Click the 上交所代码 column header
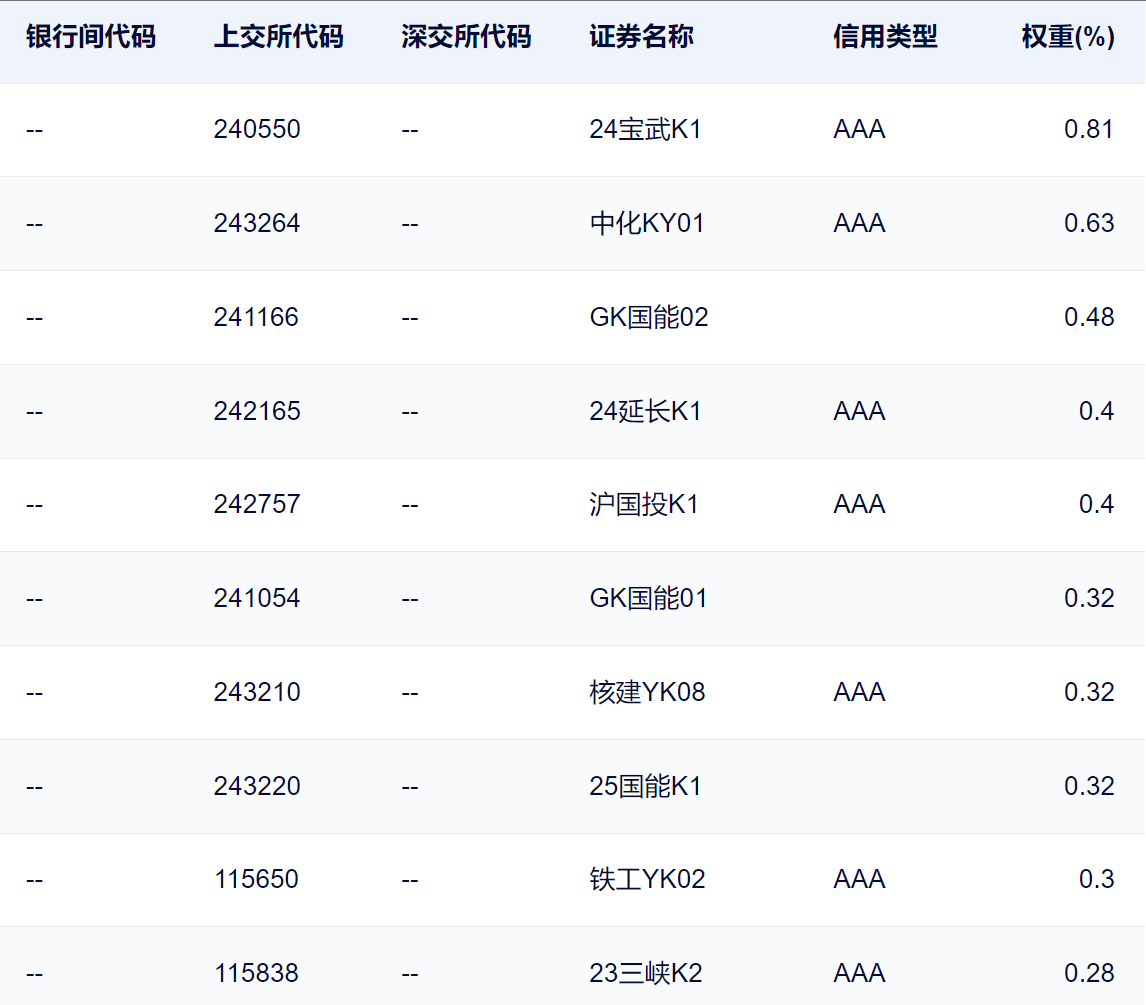This screenshot has height=1005, width=1146. pyautogui.click(x=278, y=37)
